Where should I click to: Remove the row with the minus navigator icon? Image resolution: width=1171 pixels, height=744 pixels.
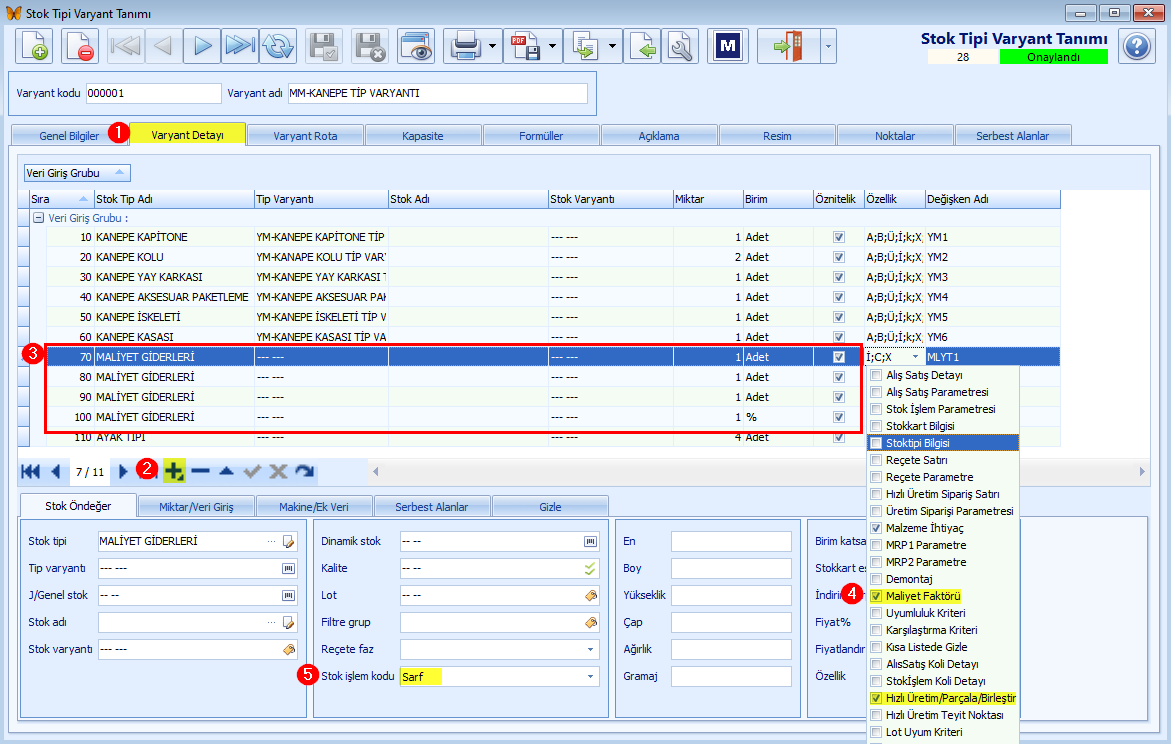click(200, 471)
